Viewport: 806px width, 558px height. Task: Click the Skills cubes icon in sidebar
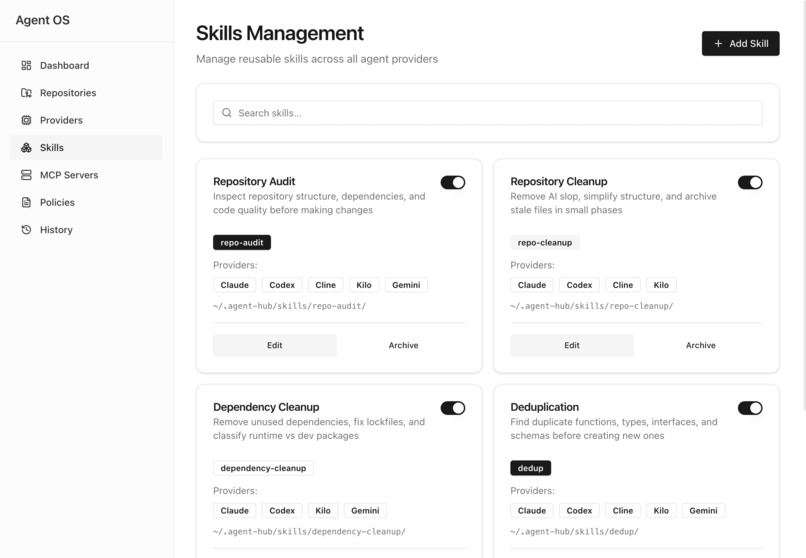click(26, 147)
